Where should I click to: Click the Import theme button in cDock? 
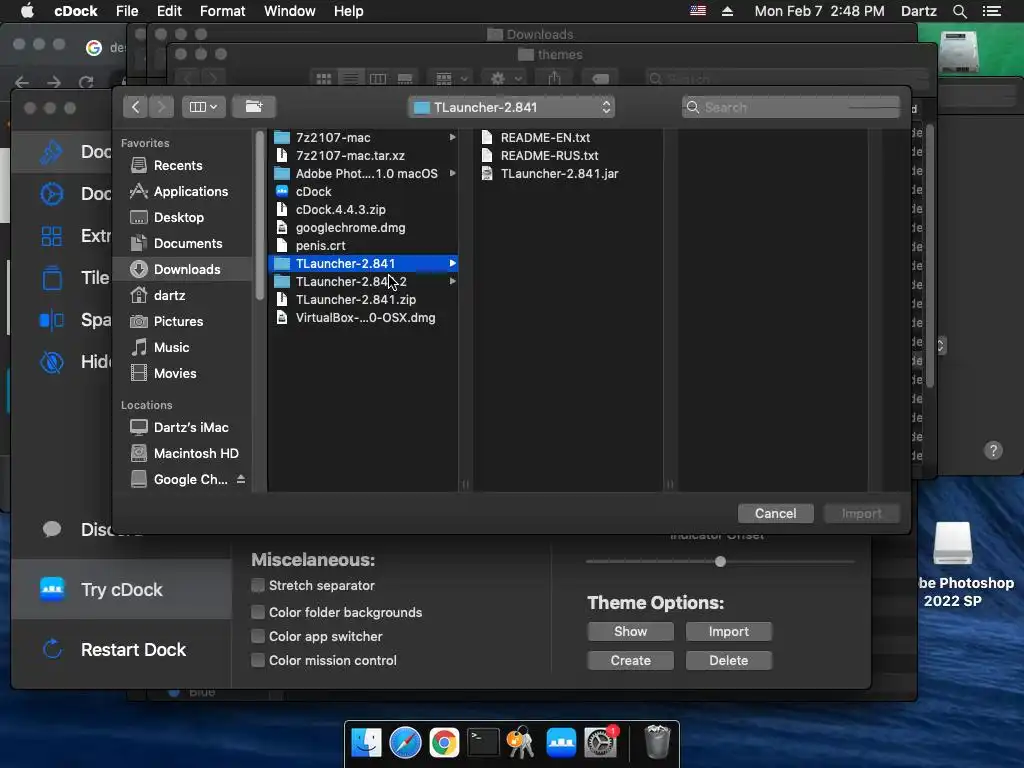729,632
